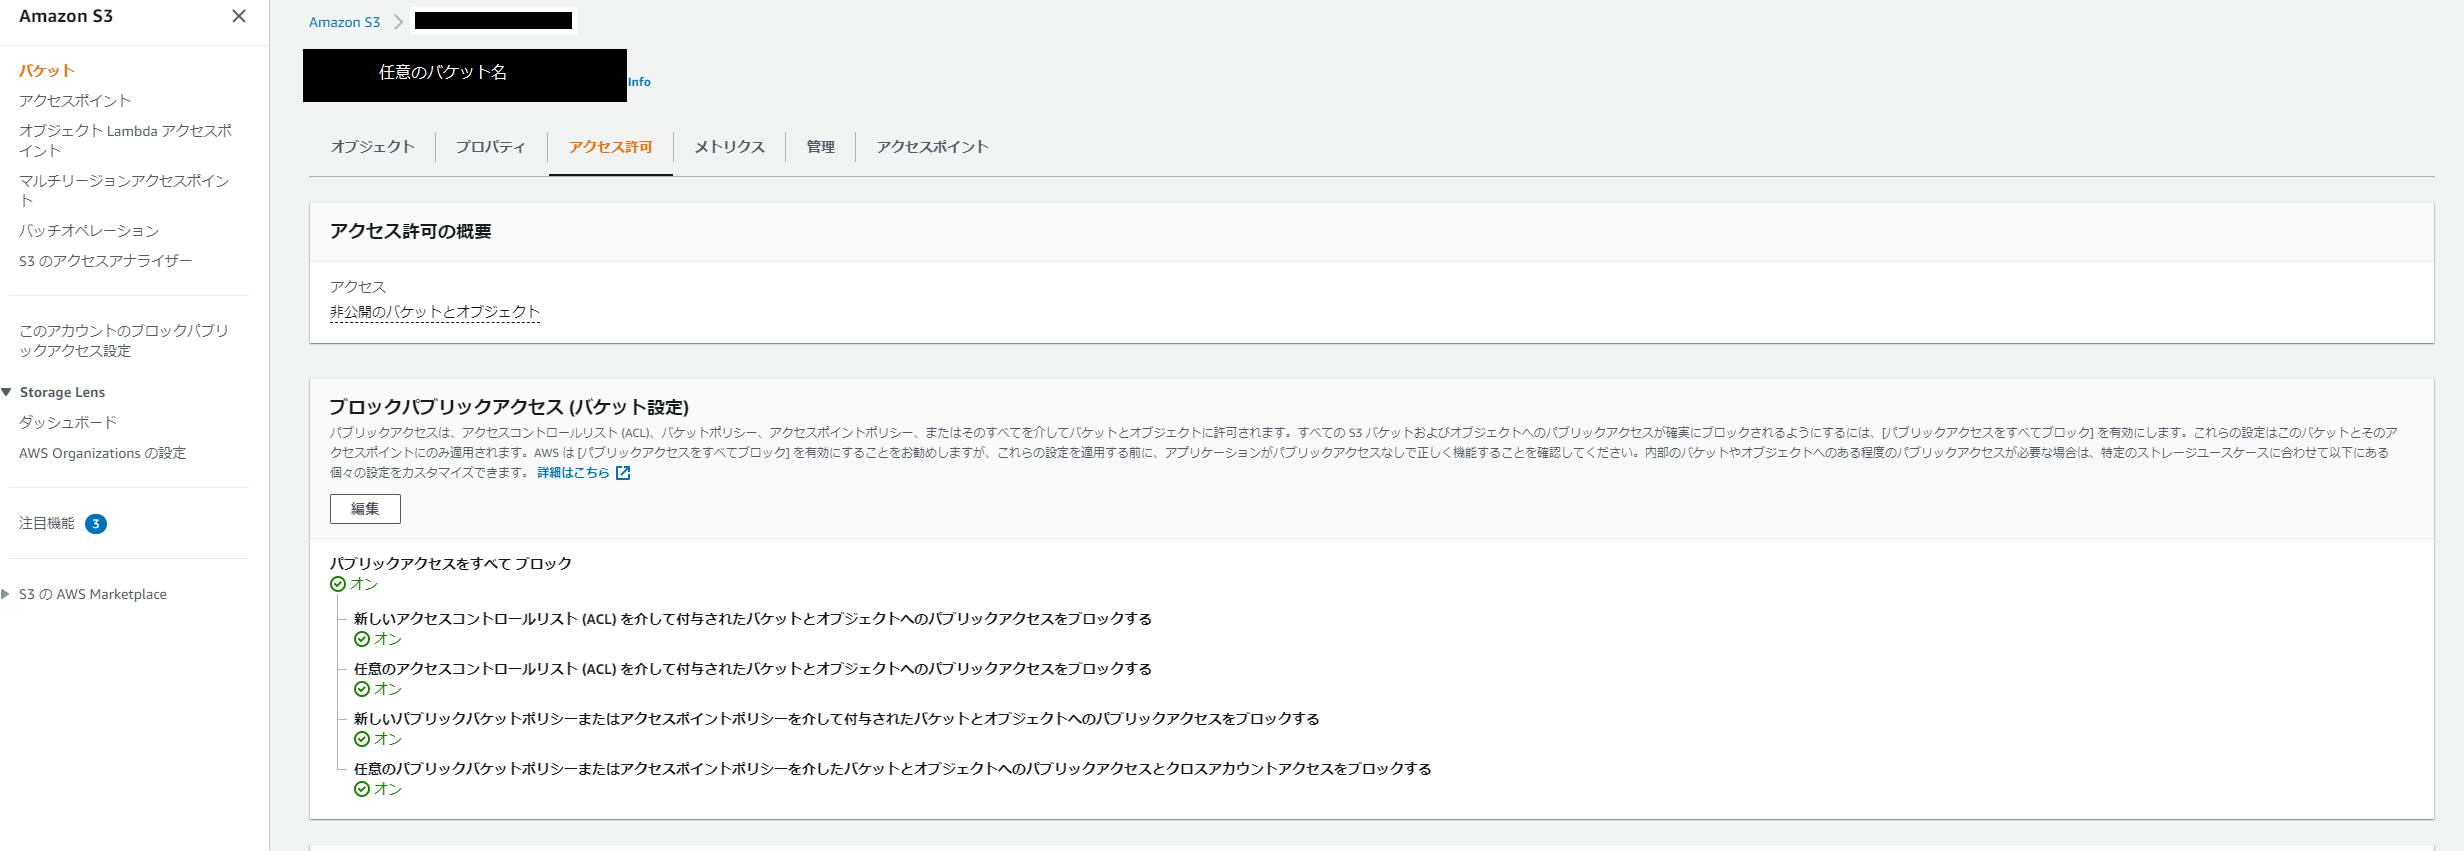The width and height of the screenshot is (2464, 851).
Task: Select the メトリクス tab
Action: tap(730, 147)
